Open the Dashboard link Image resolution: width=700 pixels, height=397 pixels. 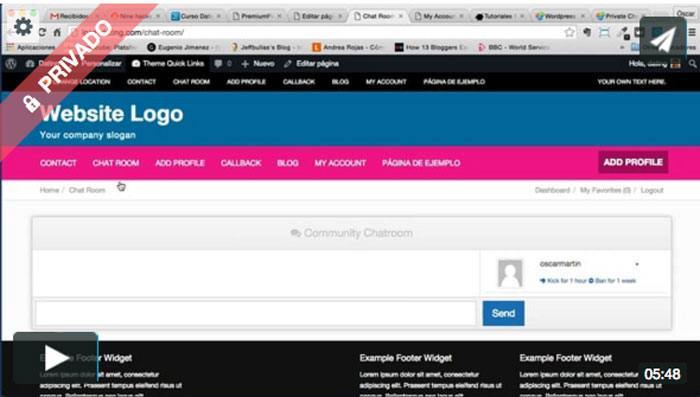click(x=552, y=190)
